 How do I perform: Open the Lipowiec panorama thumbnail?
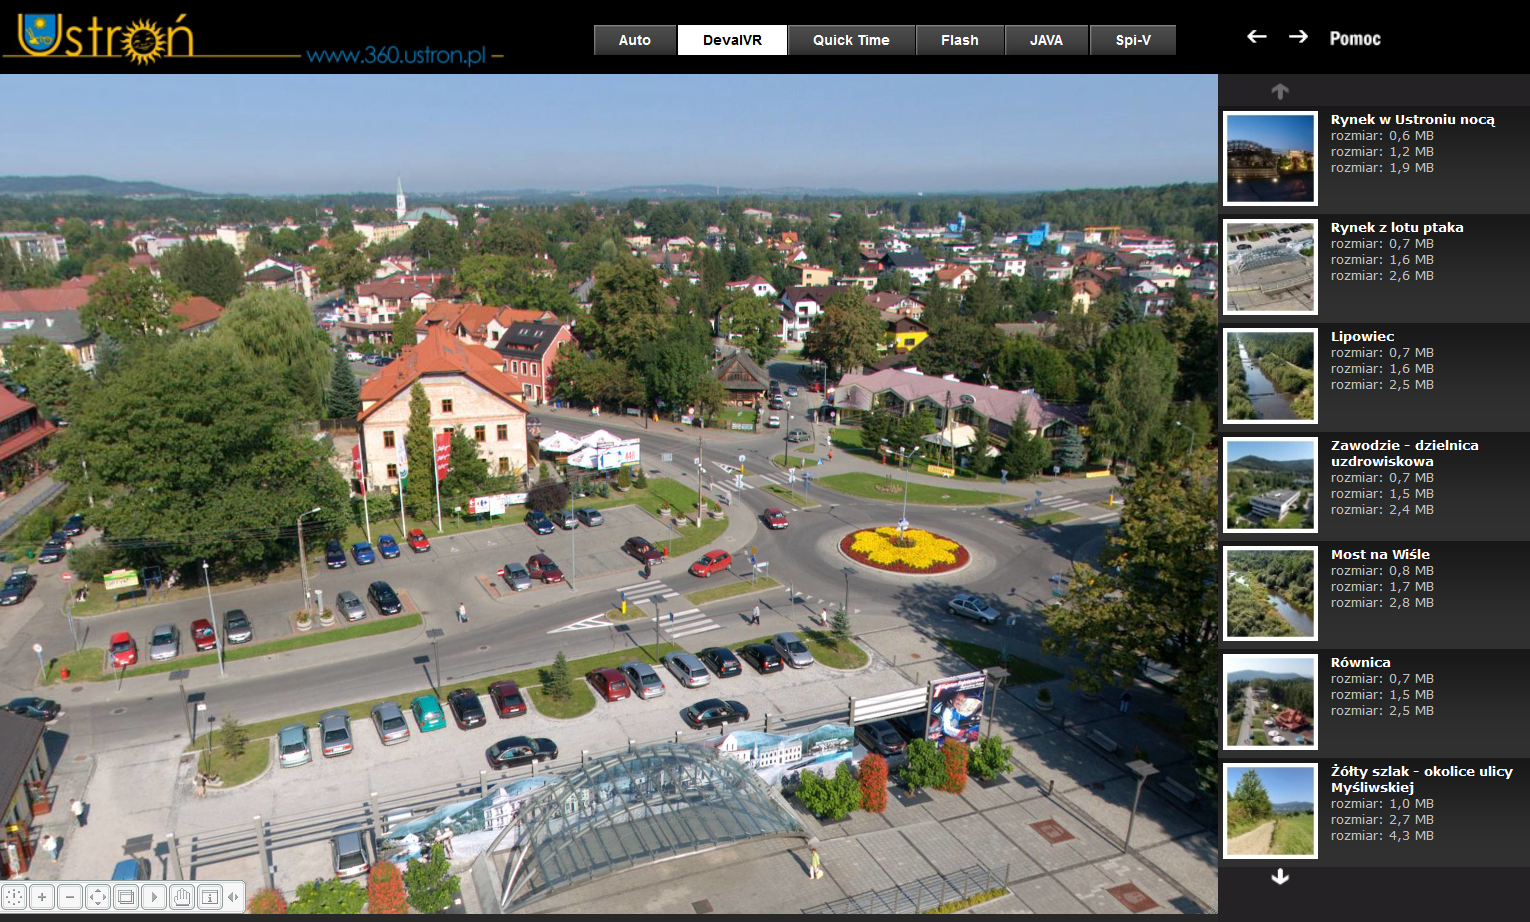click(x=1270, y=376)
